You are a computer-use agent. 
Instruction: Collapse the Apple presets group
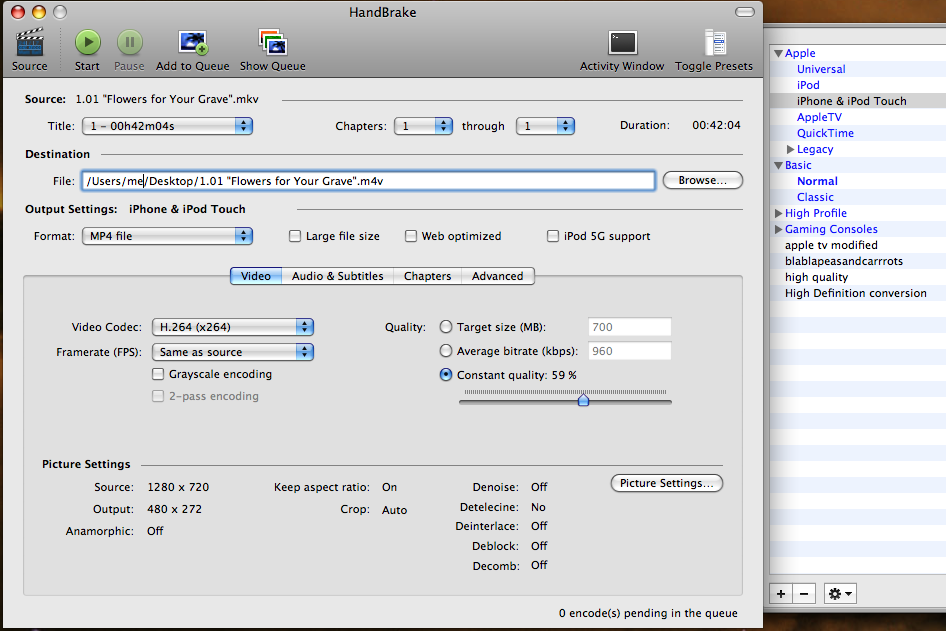(x=779, y=53)
